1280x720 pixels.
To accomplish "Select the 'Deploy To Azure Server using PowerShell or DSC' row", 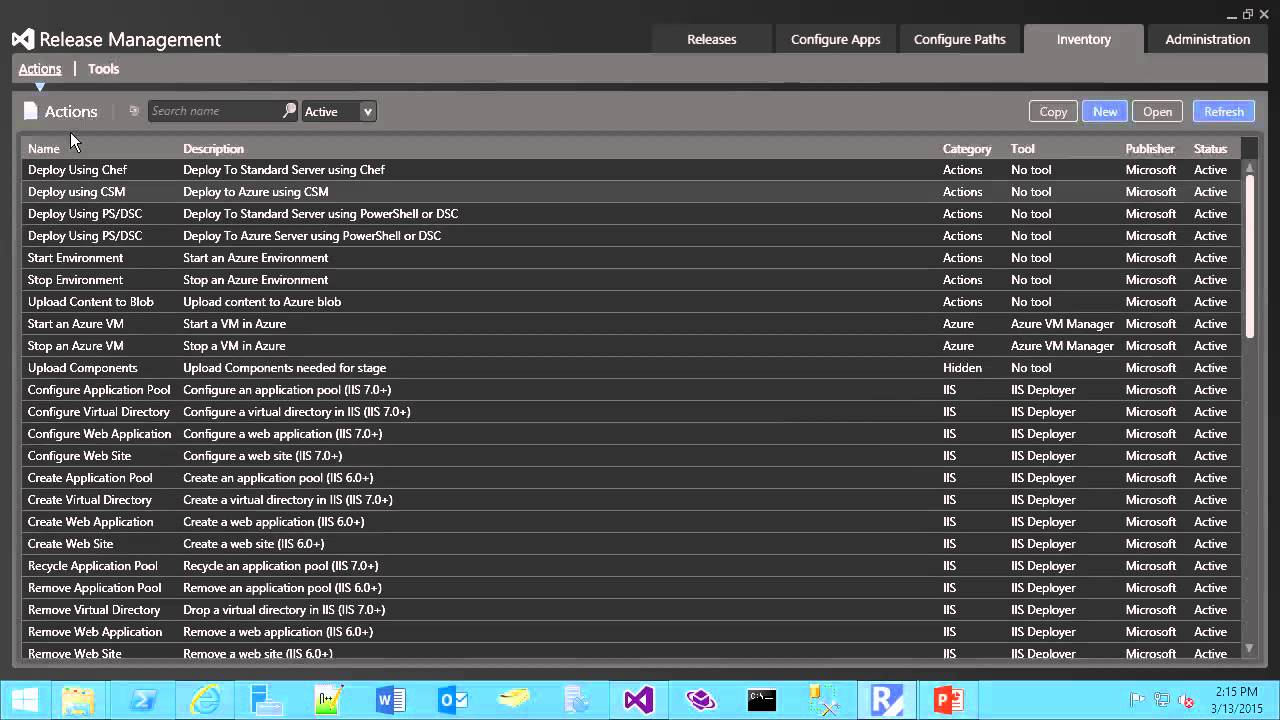I will [x=631, y=236].
